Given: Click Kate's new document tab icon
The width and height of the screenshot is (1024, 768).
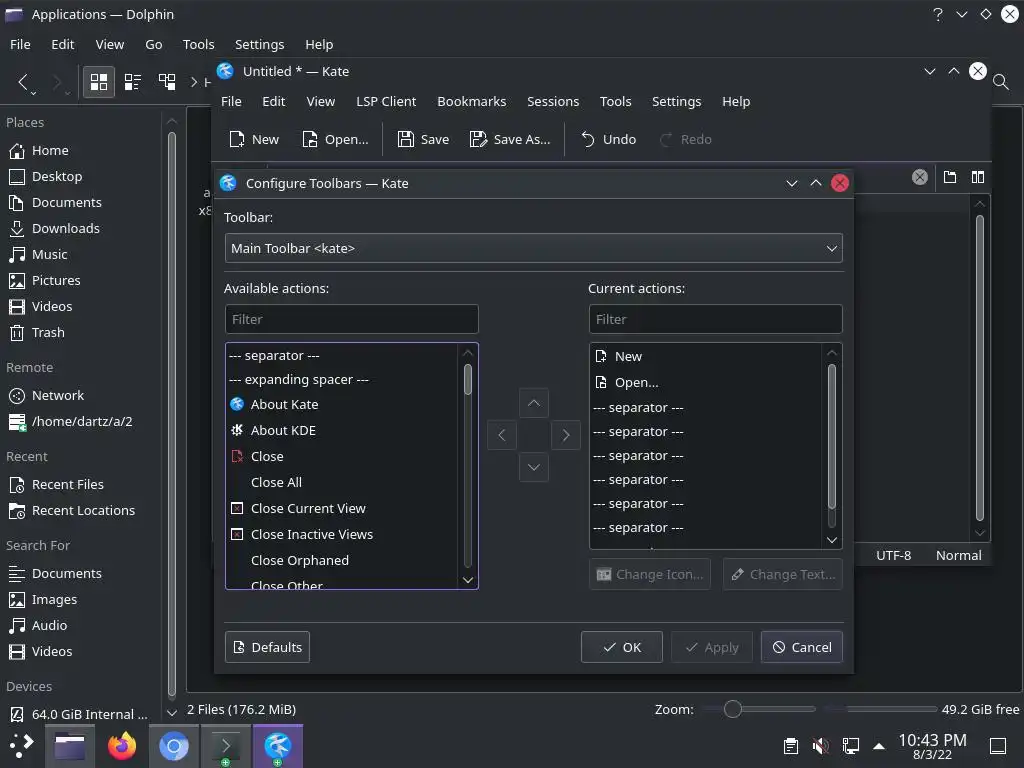Looking at the screenshot, I should [950, 177].
